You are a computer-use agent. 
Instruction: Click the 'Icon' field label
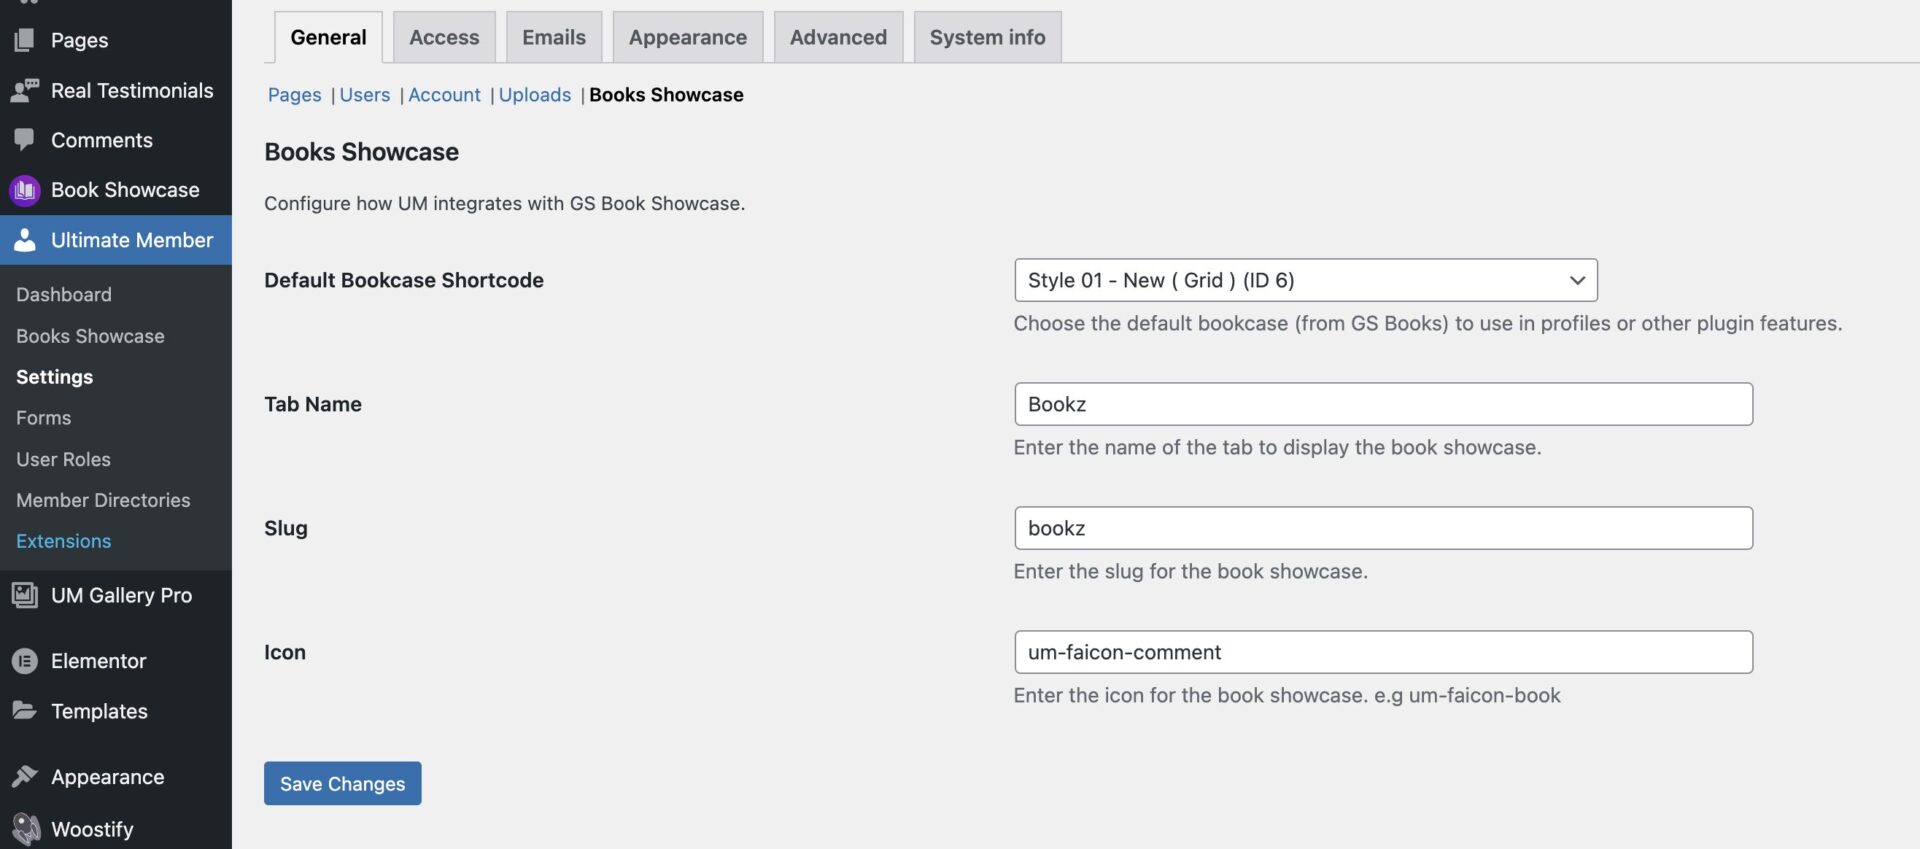point(285,652)
